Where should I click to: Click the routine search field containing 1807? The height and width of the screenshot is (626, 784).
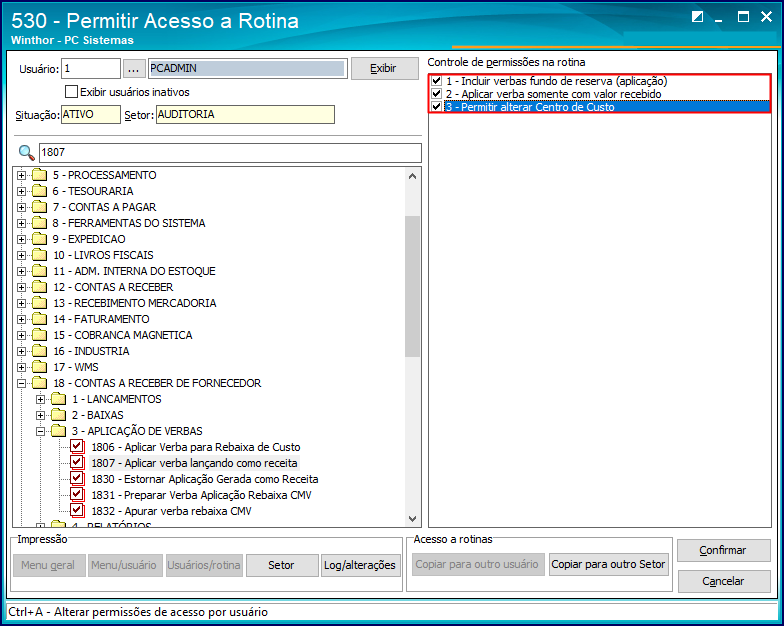[x=230, y=152]
